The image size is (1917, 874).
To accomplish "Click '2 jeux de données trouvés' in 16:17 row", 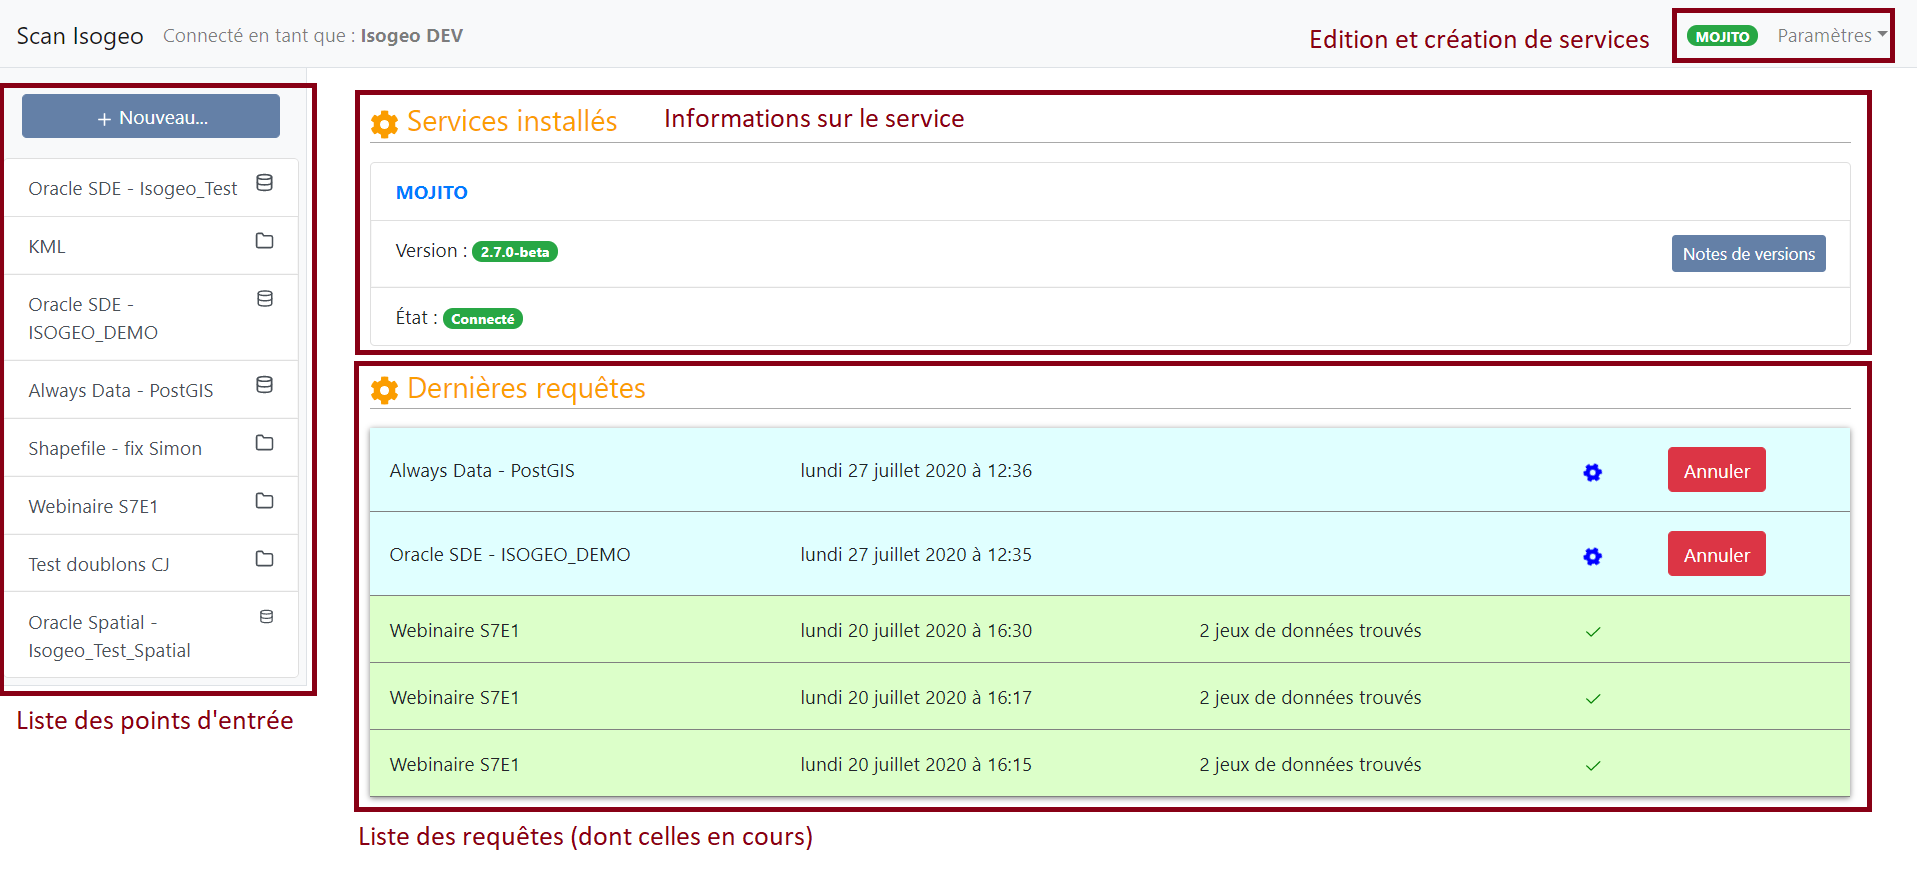I will point(1310,698).
